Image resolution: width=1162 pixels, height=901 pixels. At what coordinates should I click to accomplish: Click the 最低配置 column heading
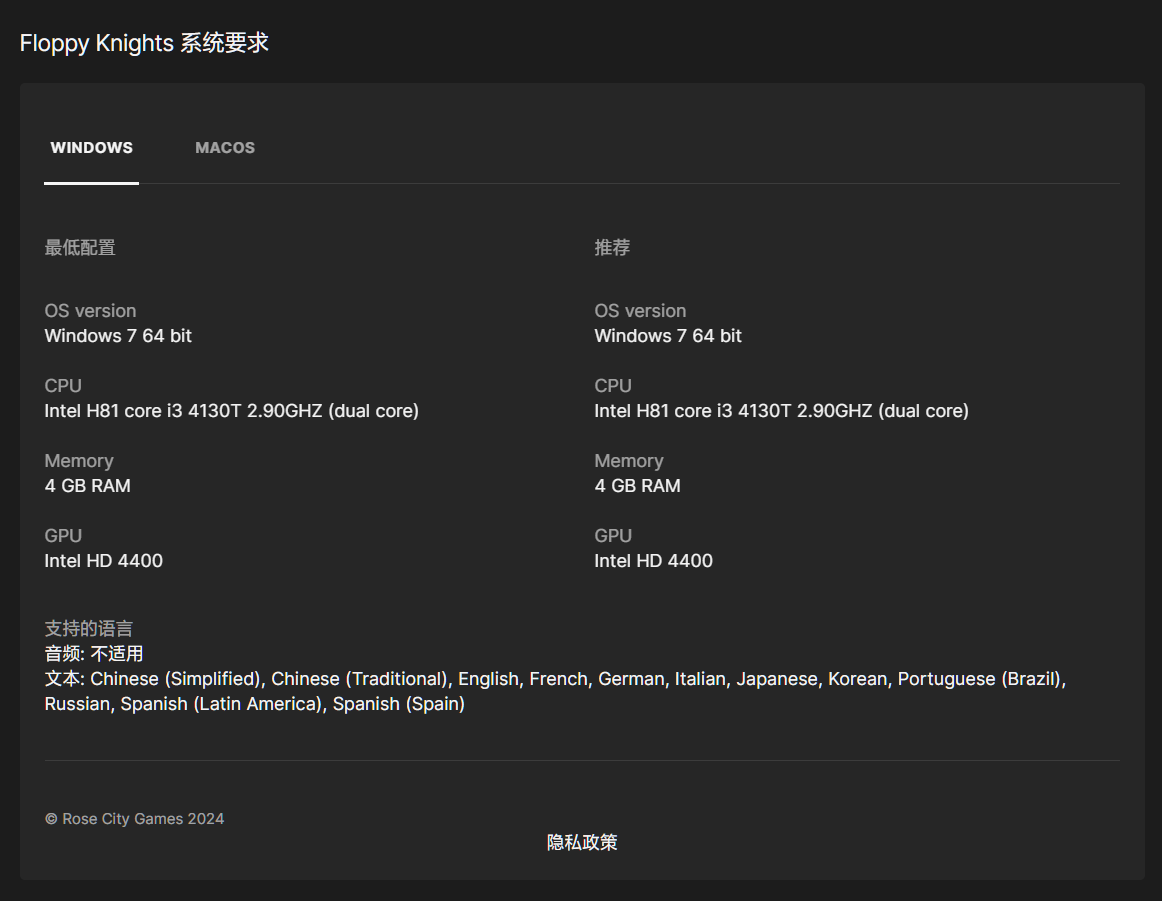click(80, 247)
